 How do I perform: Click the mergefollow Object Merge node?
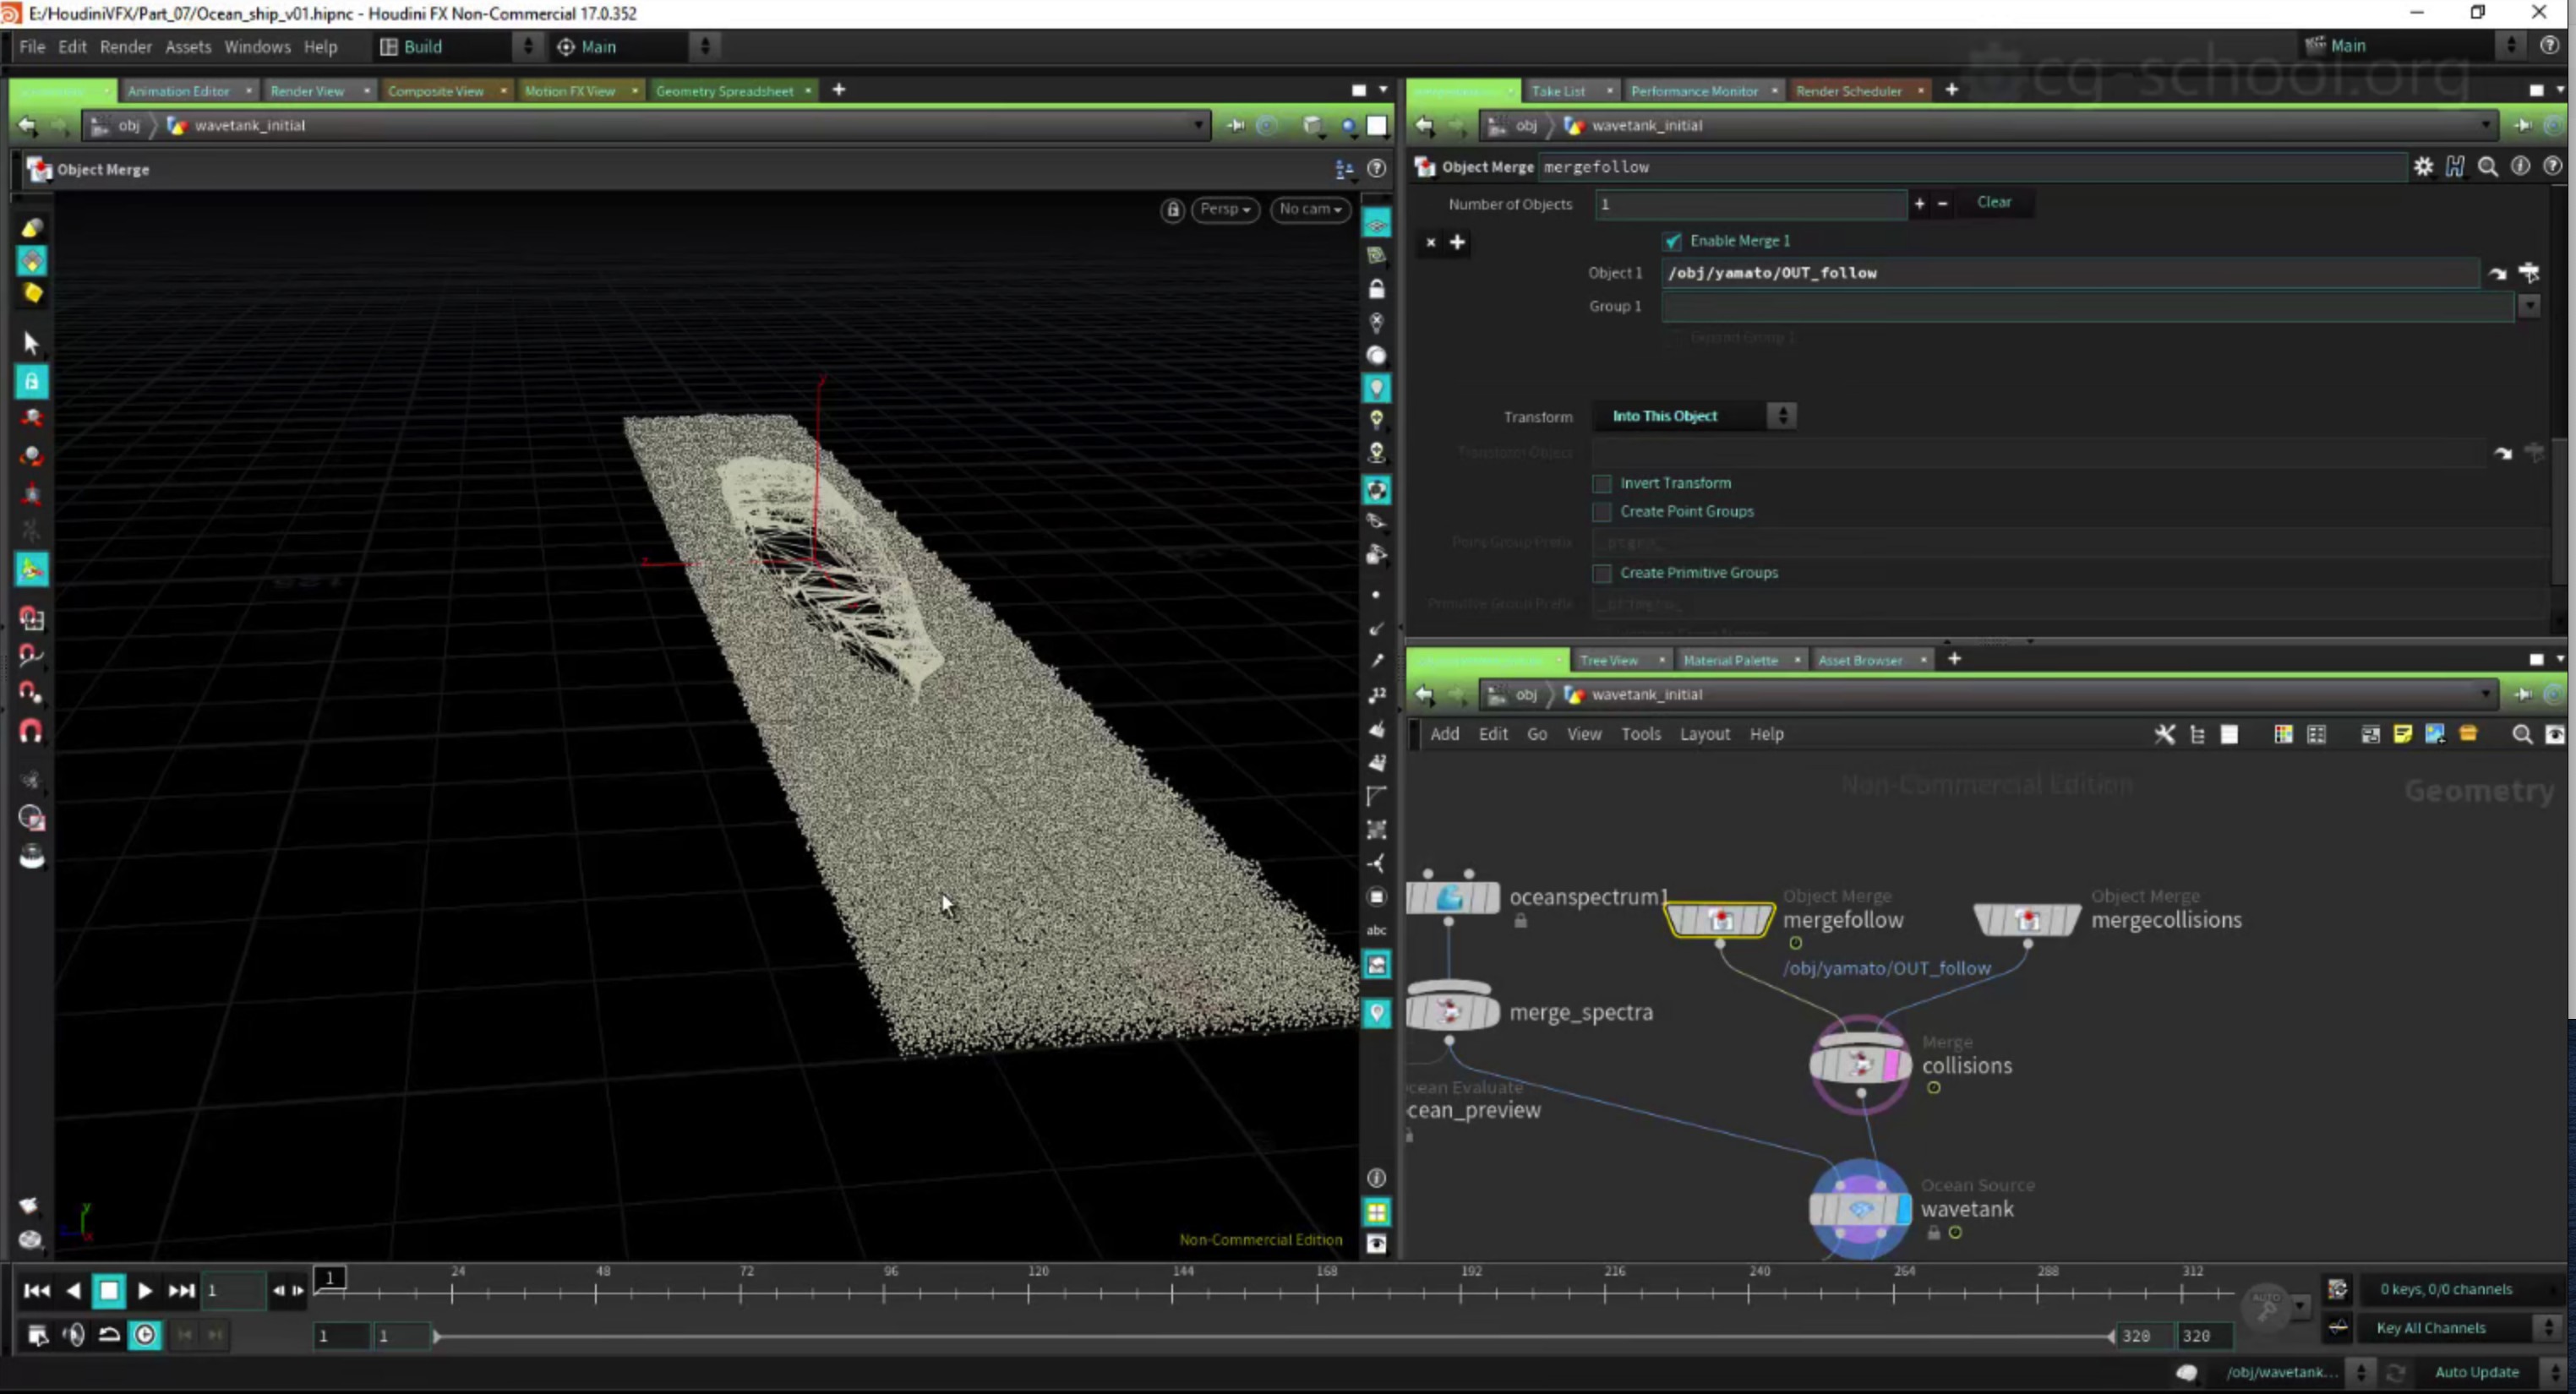pyautogui.click(x=1719, y=919)
